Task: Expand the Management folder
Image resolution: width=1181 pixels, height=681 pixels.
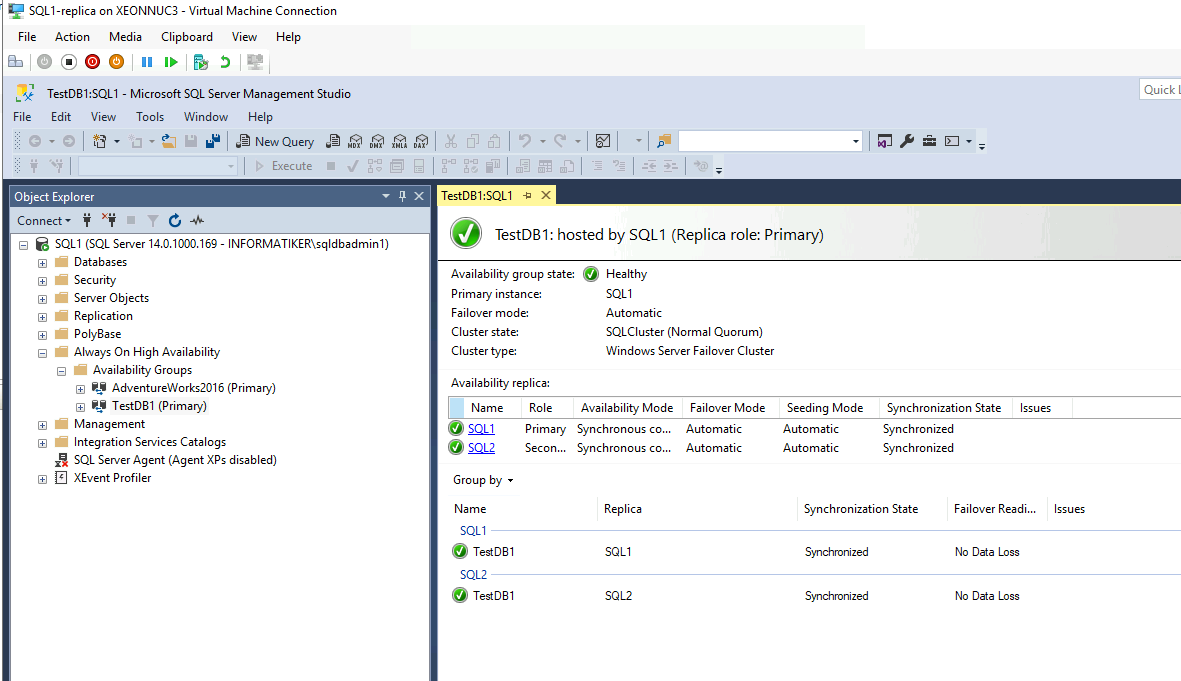Action: click(x=42, y=426)
